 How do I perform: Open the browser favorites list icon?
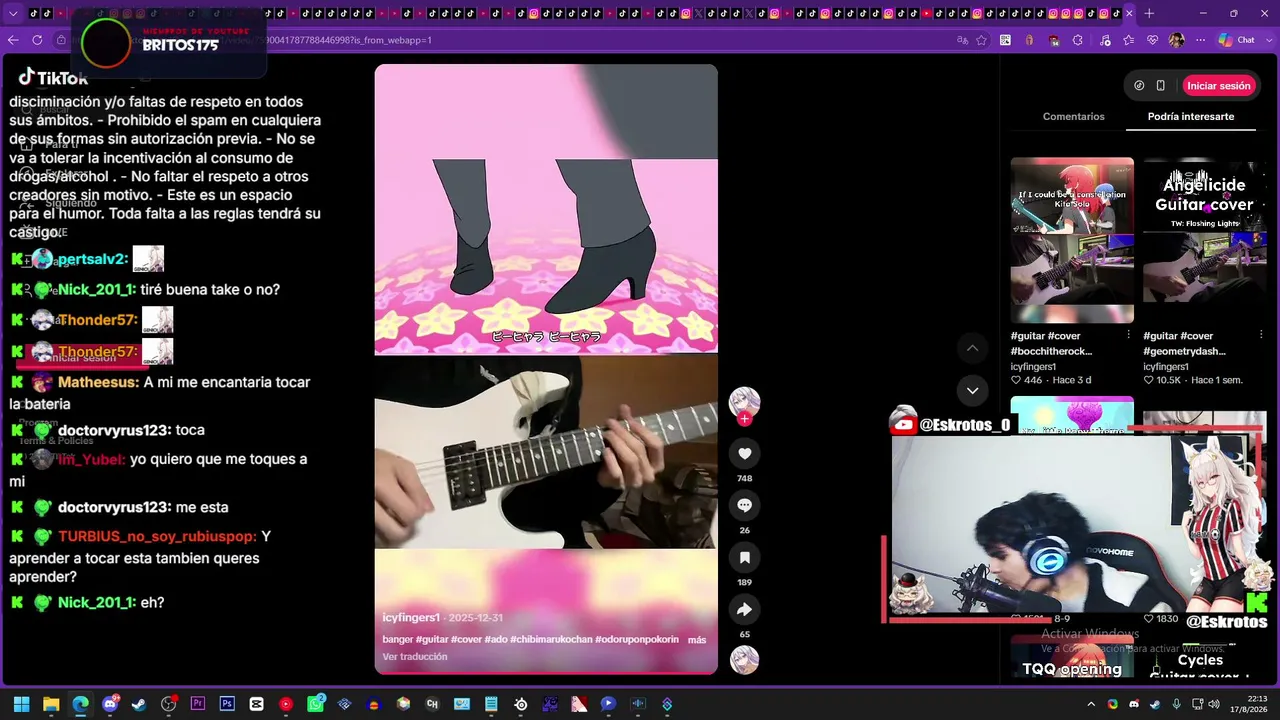coord(1128,40)
